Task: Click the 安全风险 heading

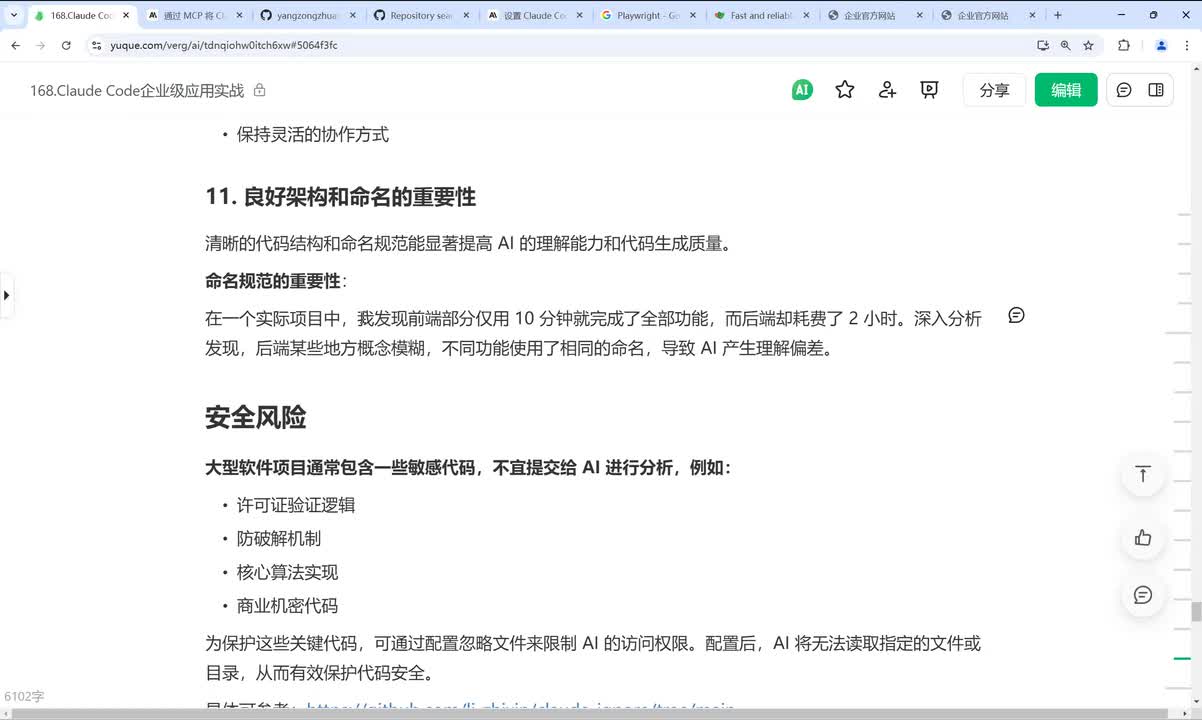Action: point(255,418)
